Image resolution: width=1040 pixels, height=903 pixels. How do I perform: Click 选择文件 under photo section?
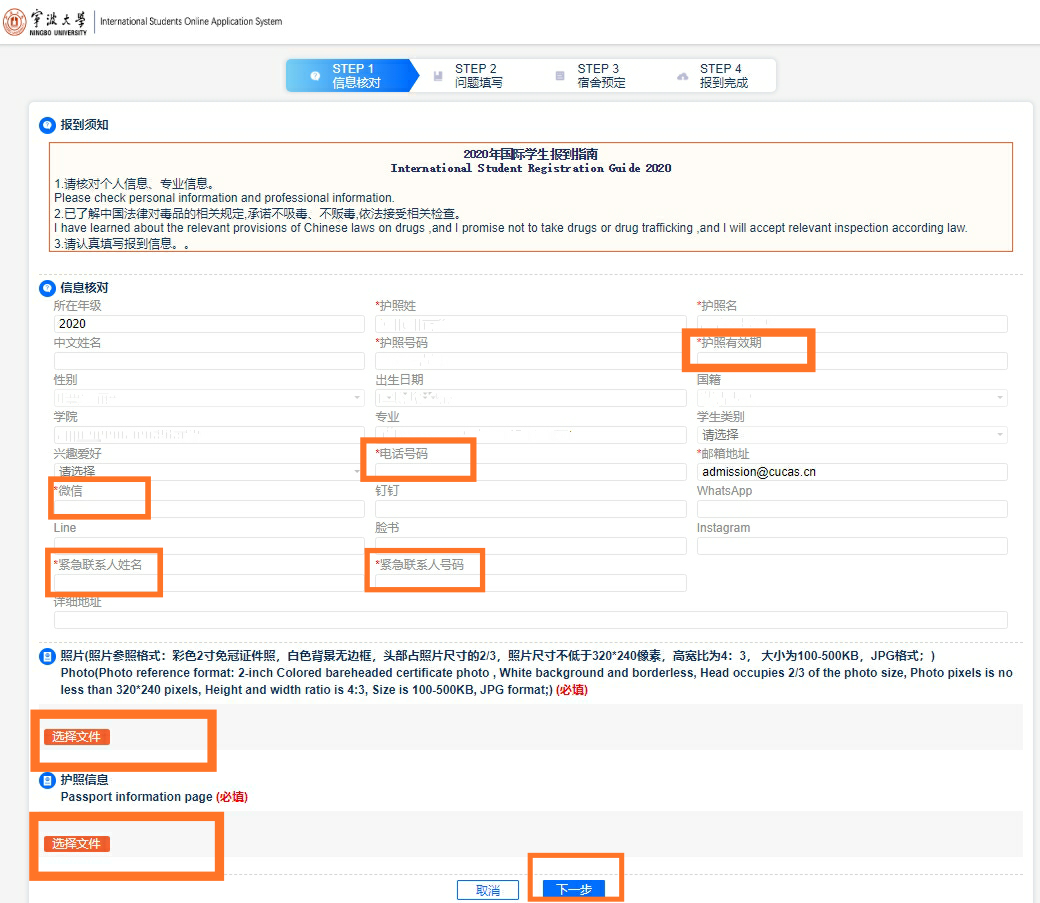tap(77, 737)
